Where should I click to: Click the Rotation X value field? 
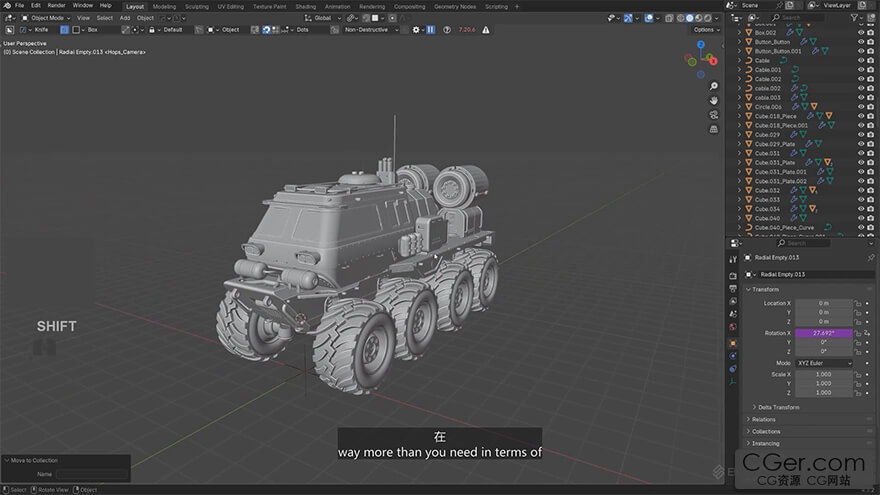point(823,333)
